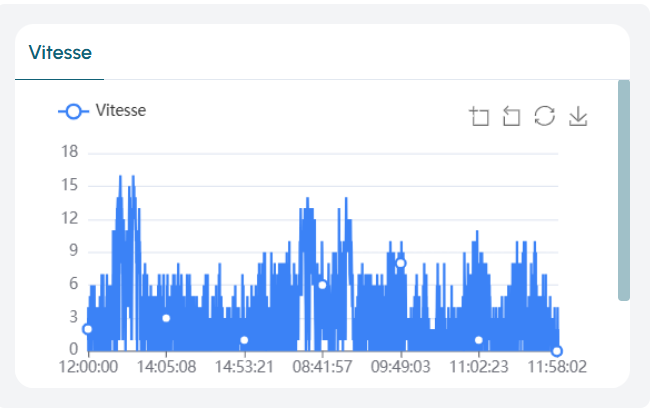Select the data point at 12:00:00

tap(88, 329)
